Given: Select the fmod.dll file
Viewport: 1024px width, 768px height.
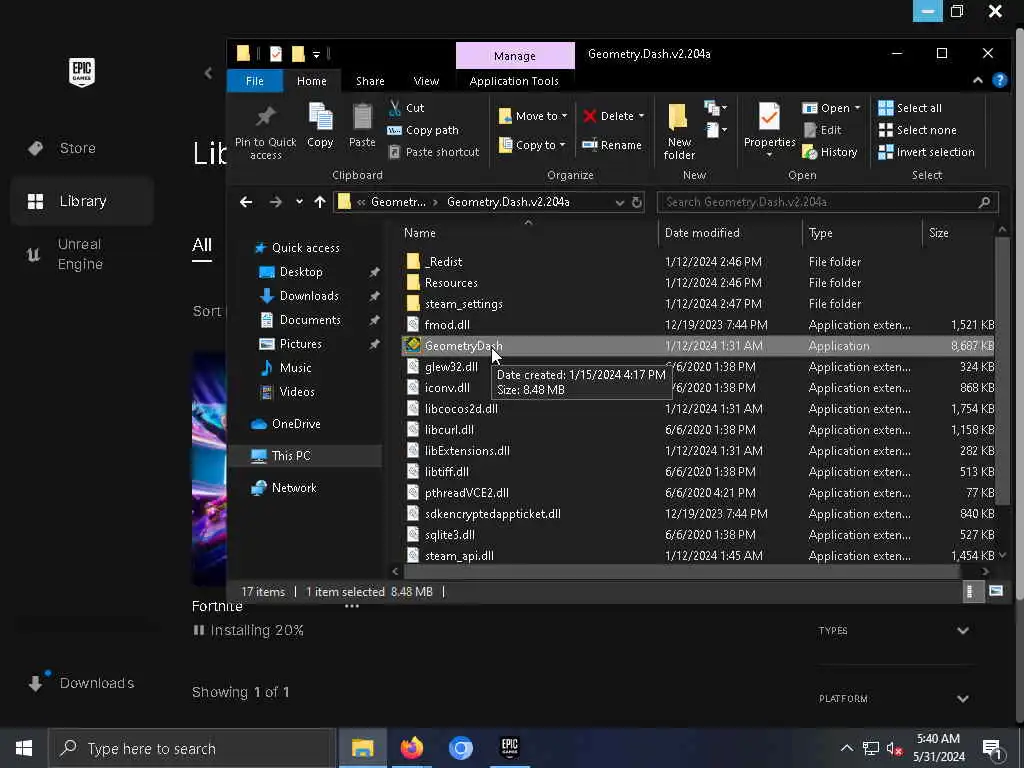Looking at the screenshot, I should (x=447, y=325).
